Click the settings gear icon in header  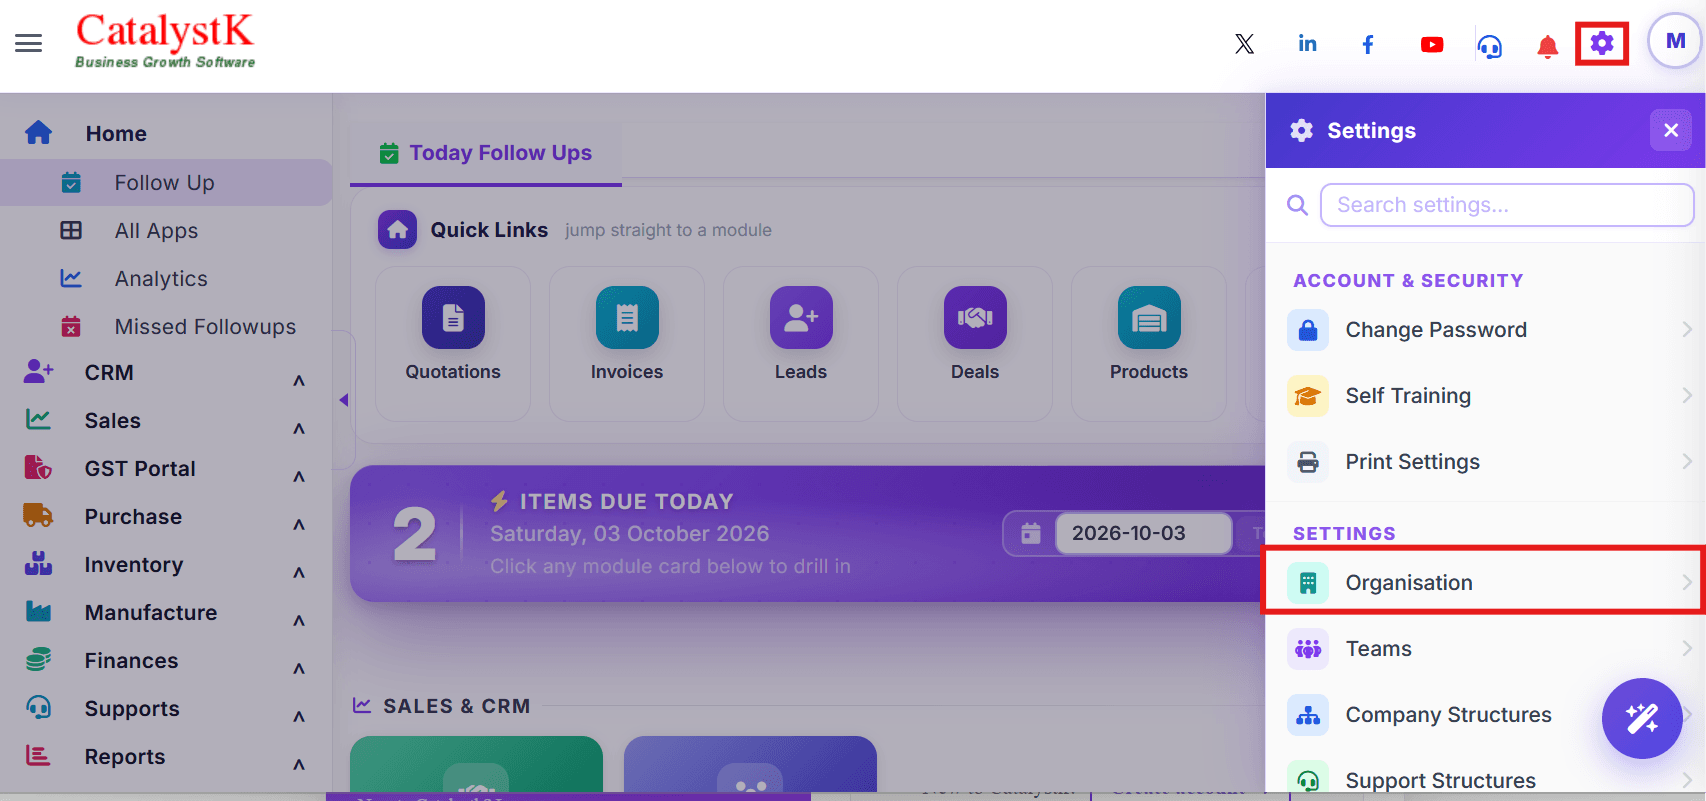[1602, 44]
